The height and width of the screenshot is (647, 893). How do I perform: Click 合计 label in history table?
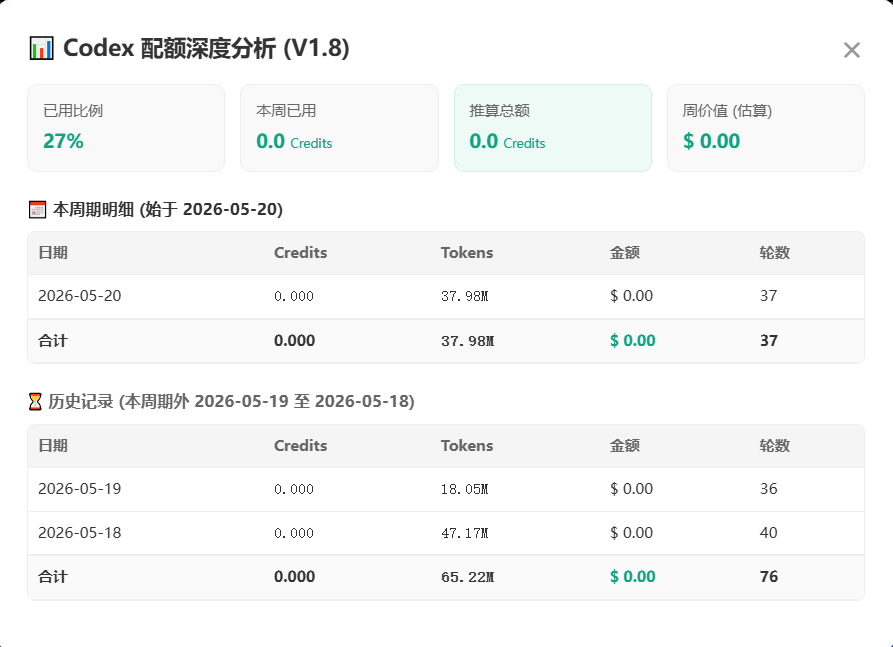53,577
